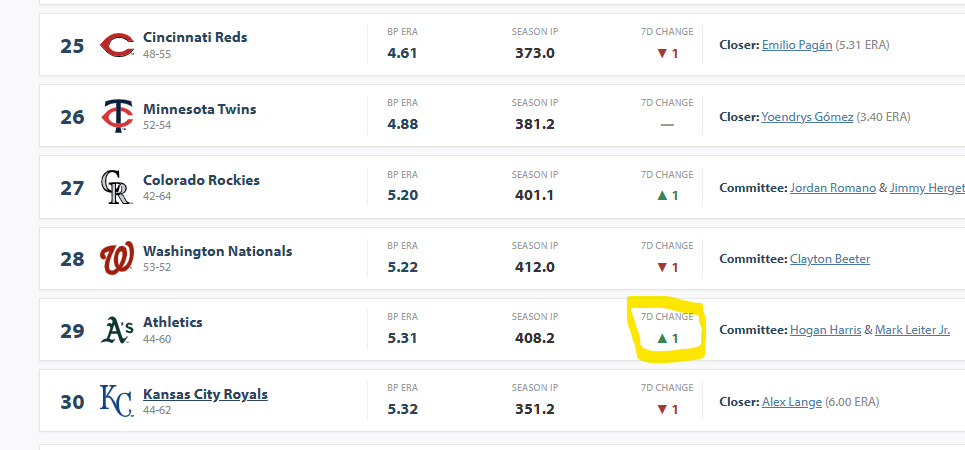This screenshot has width=965, height=450.
Task: Click the red down arrow for Royals
Action: click(662, 409)
